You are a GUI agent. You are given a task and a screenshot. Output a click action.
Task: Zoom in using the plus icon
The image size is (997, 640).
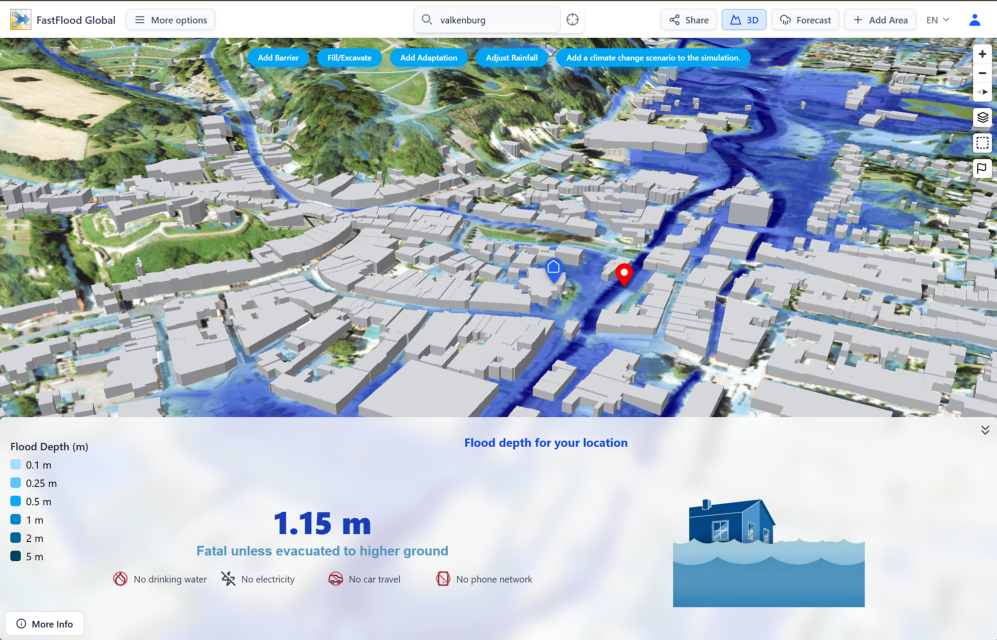(x=982, y=53)
